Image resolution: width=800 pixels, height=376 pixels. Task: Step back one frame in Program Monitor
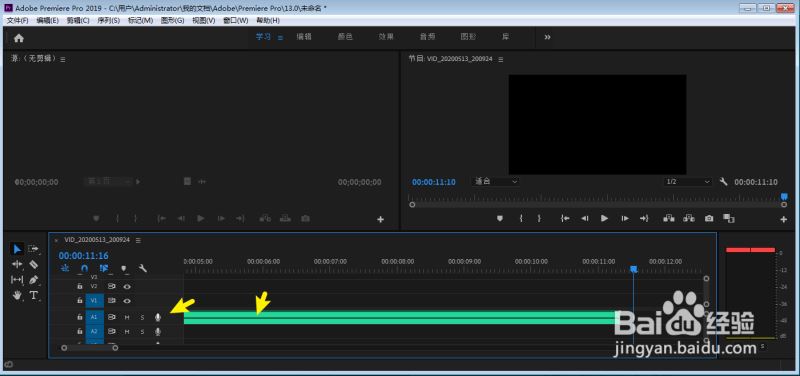585,218
